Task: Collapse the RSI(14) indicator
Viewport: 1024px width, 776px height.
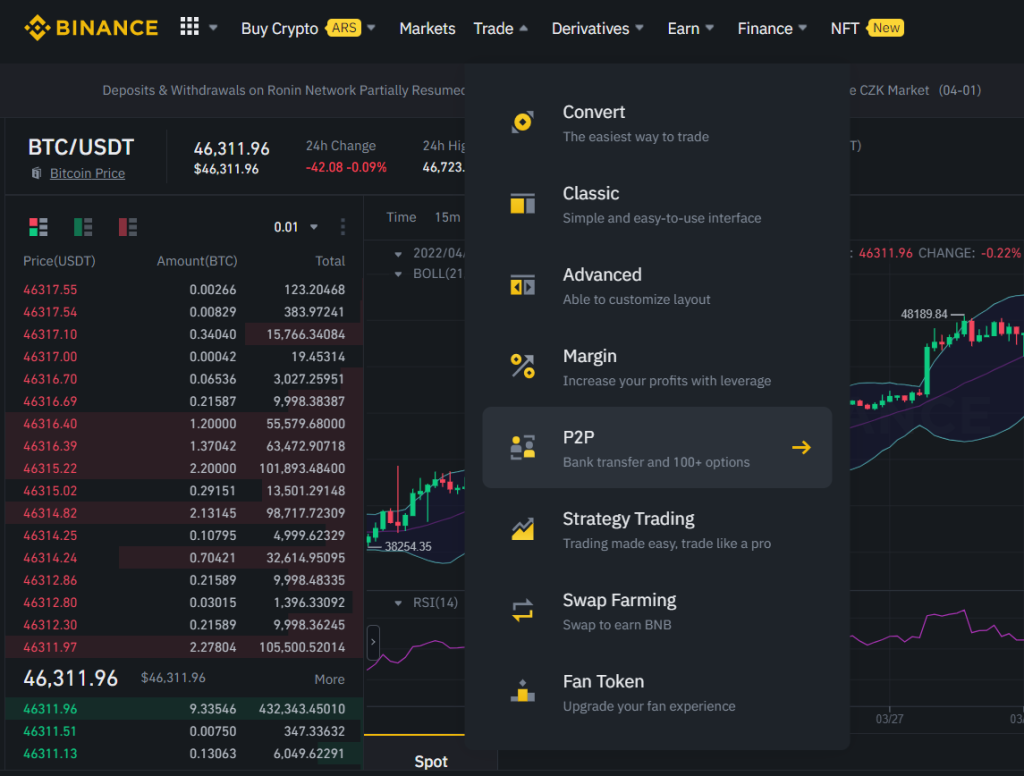Action: click(x=398, y=603)
